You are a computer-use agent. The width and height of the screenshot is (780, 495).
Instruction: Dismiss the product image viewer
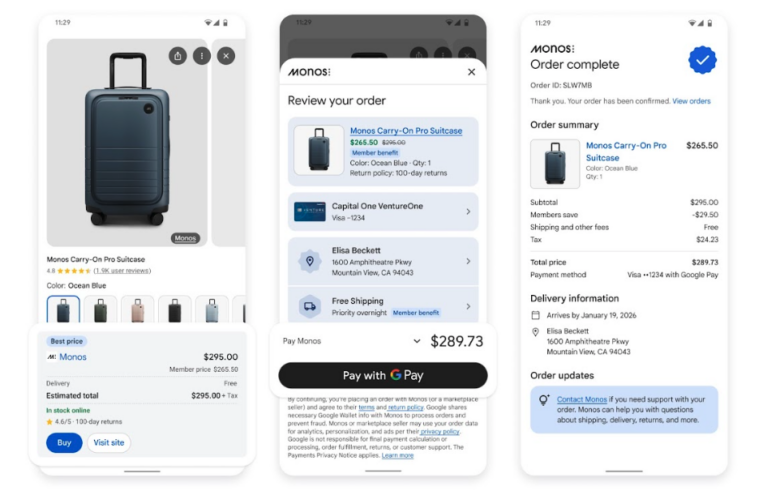226,56
